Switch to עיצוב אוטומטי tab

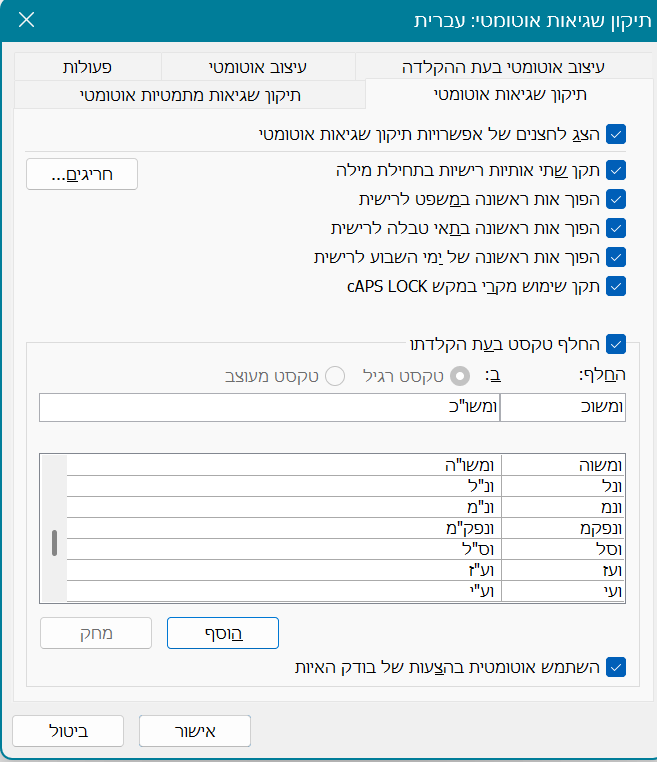tap(257, 67)
